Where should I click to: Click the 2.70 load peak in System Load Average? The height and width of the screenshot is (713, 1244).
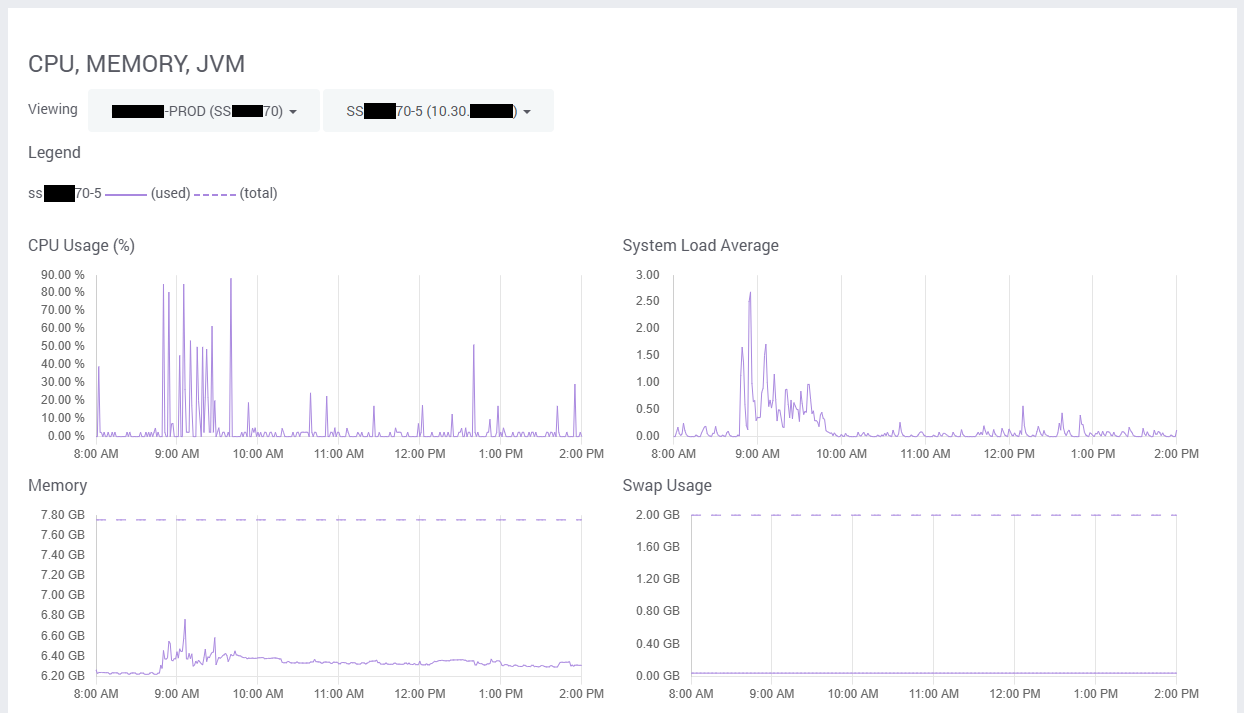(752, 294)
